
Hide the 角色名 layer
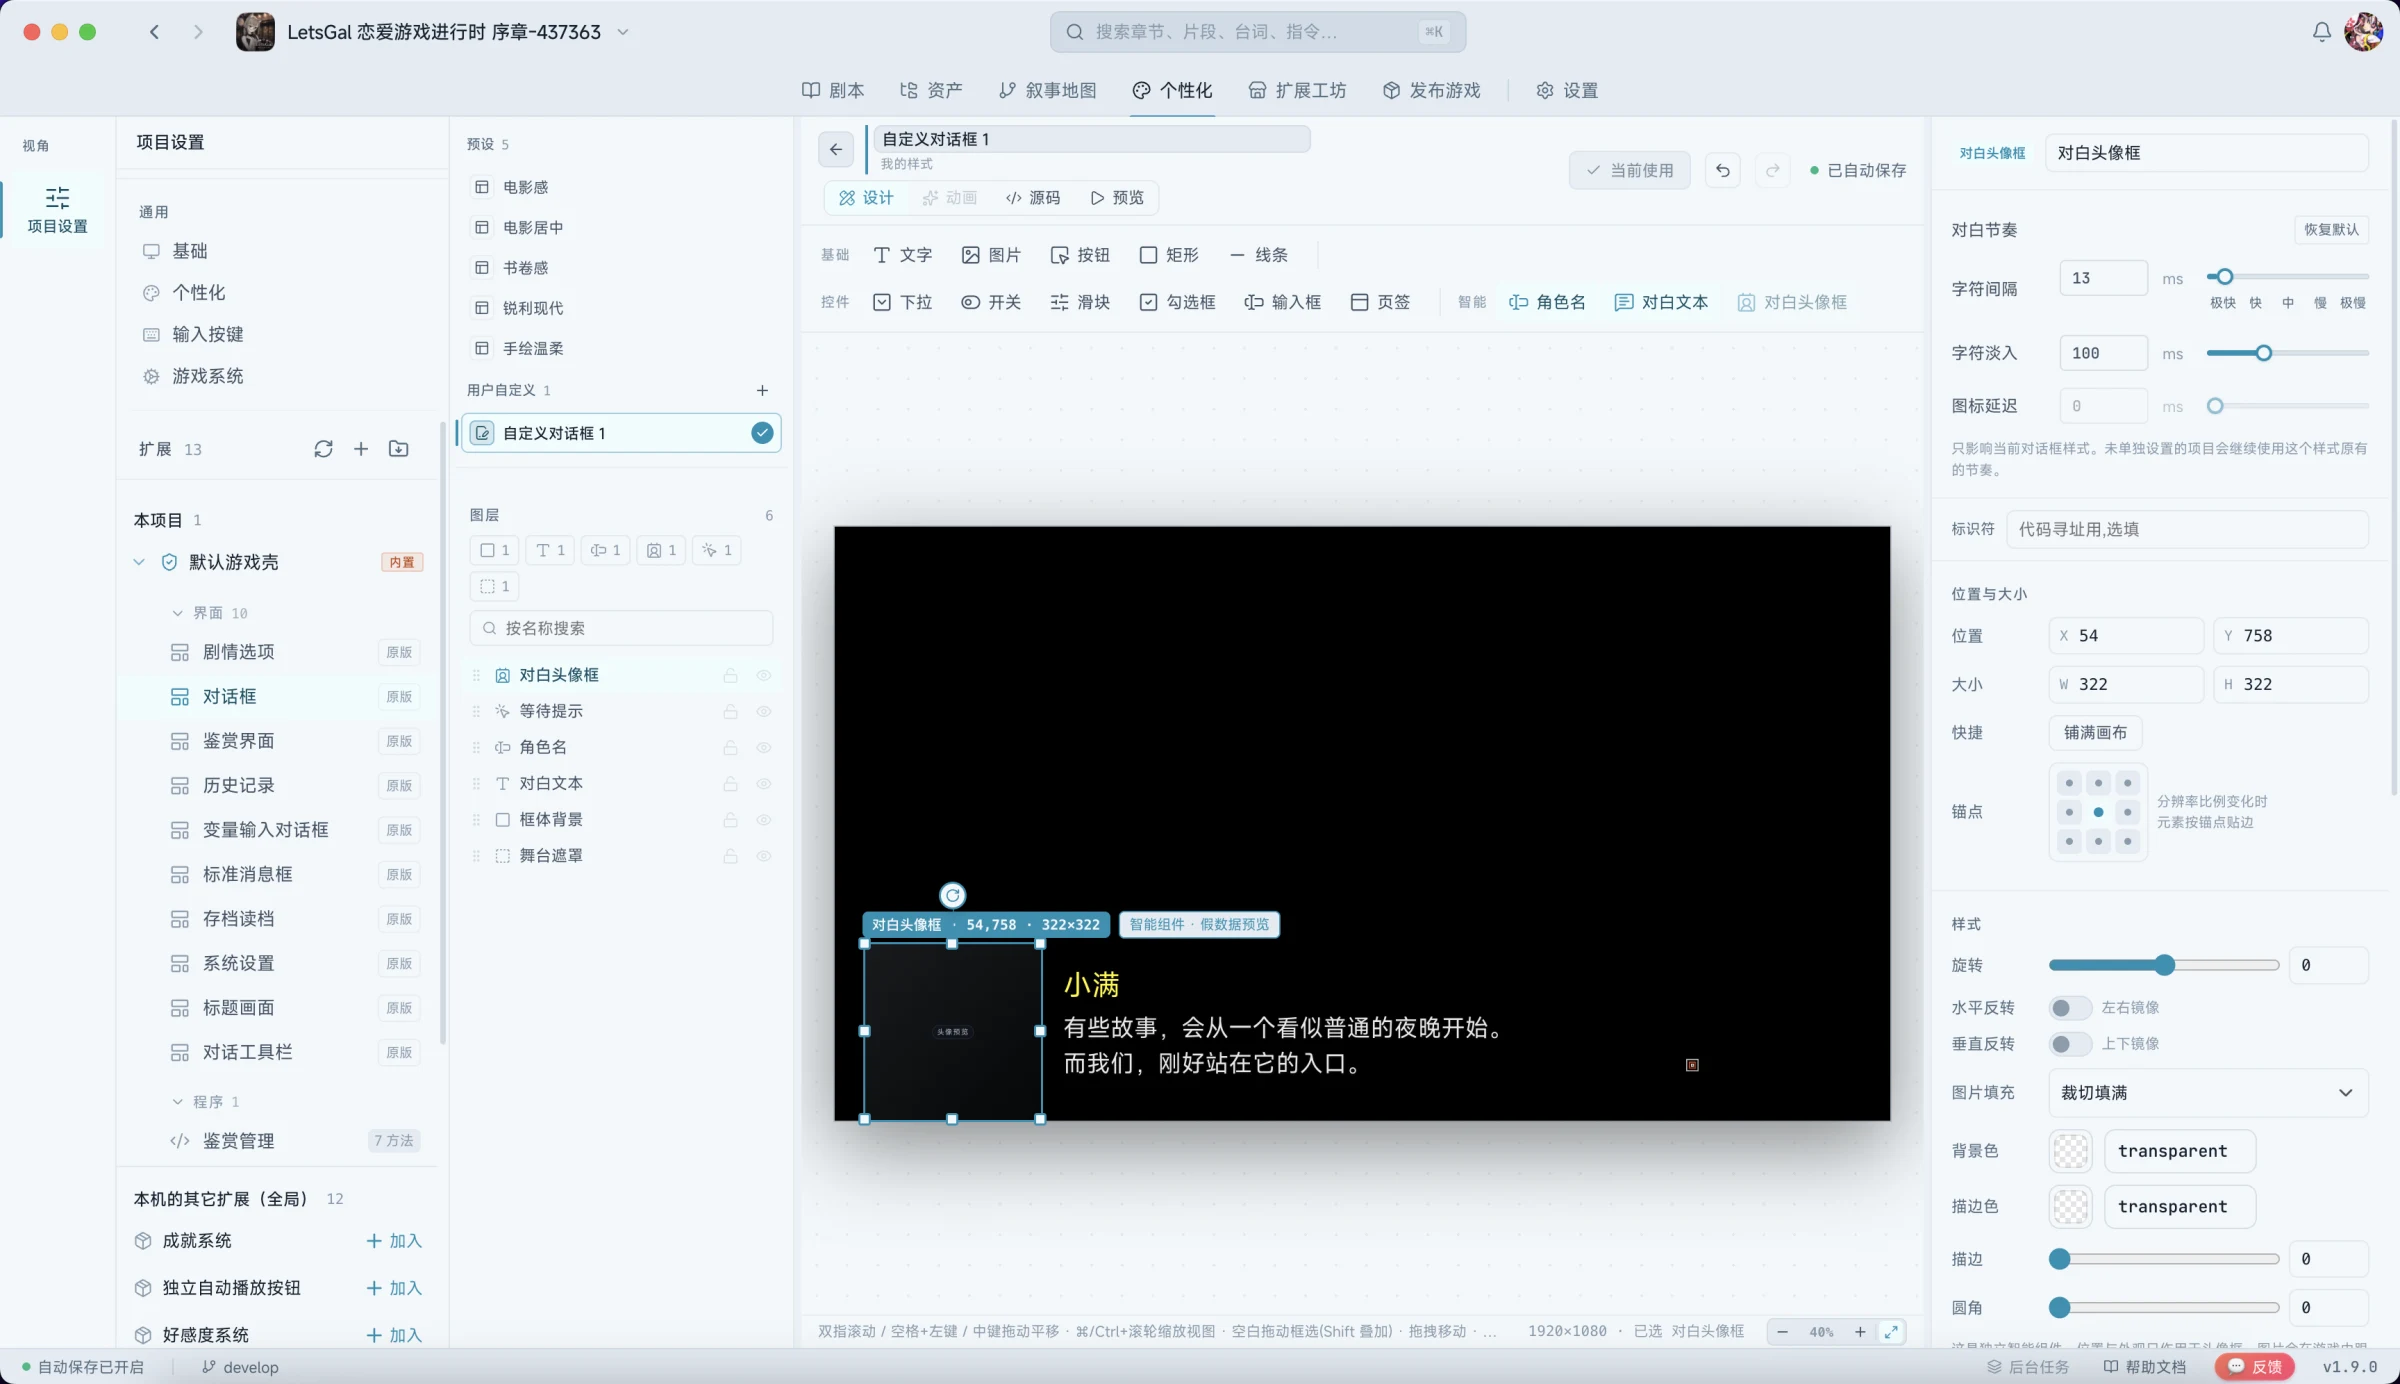[x=764, y=747]
